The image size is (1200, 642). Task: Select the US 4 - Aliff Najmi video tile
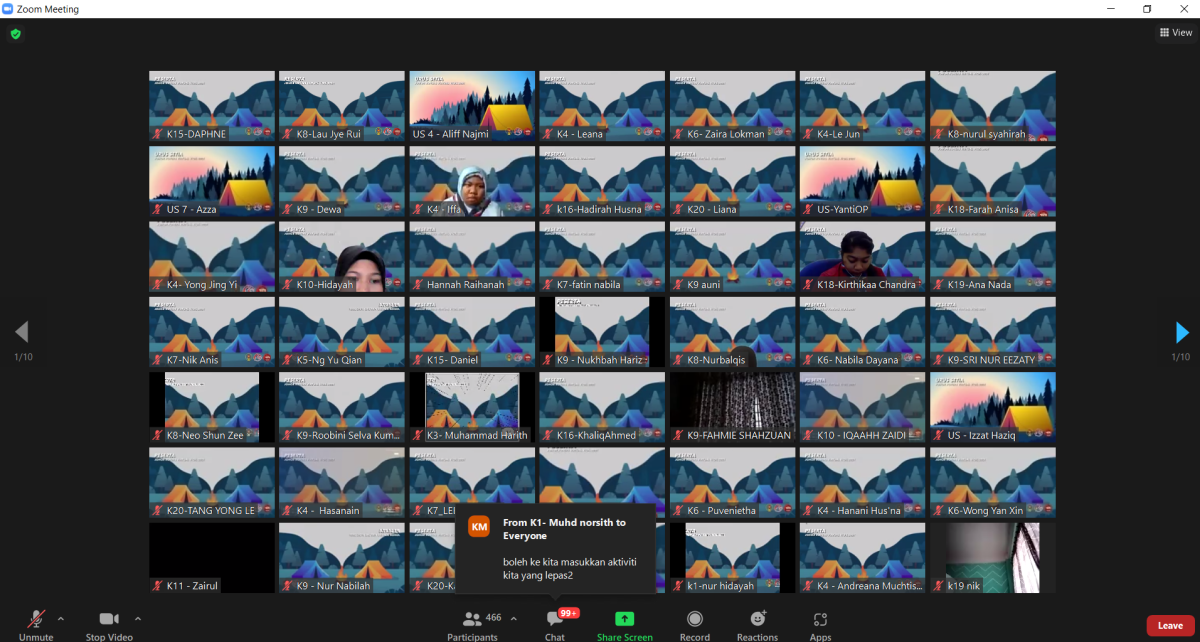472,105
